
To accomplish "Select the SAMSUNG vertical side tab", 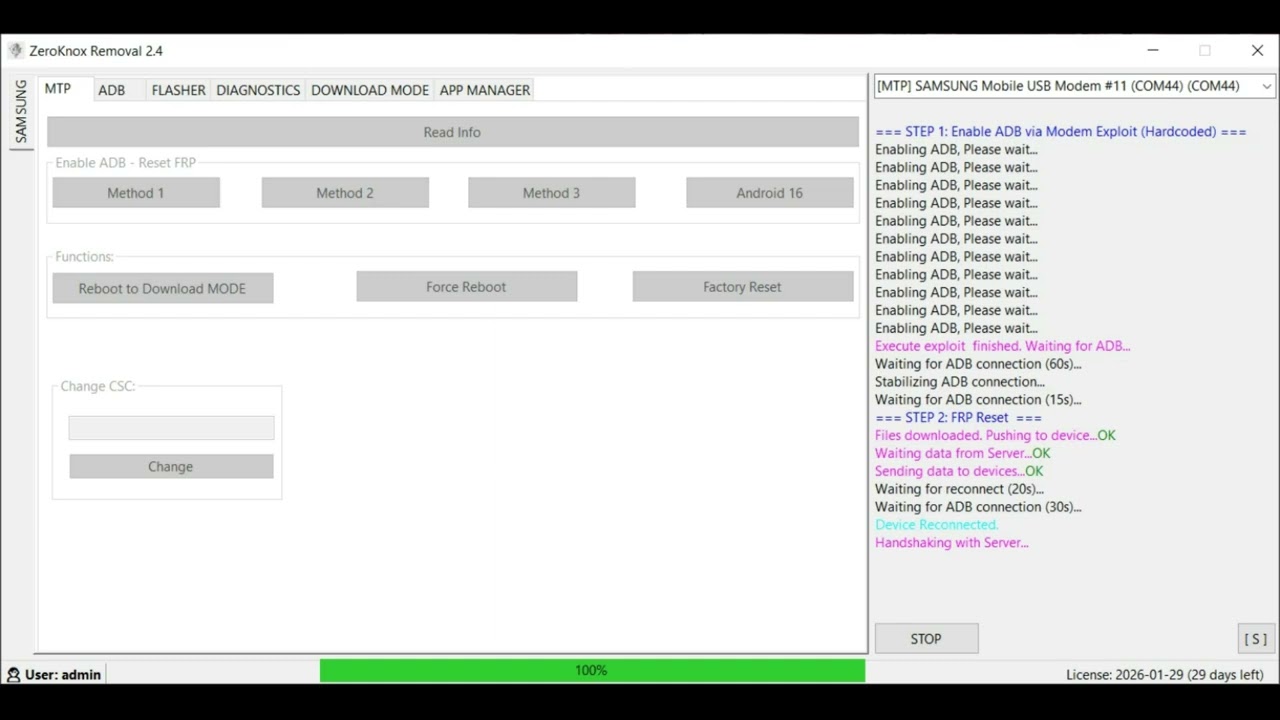I will click(x=20, y=111).
